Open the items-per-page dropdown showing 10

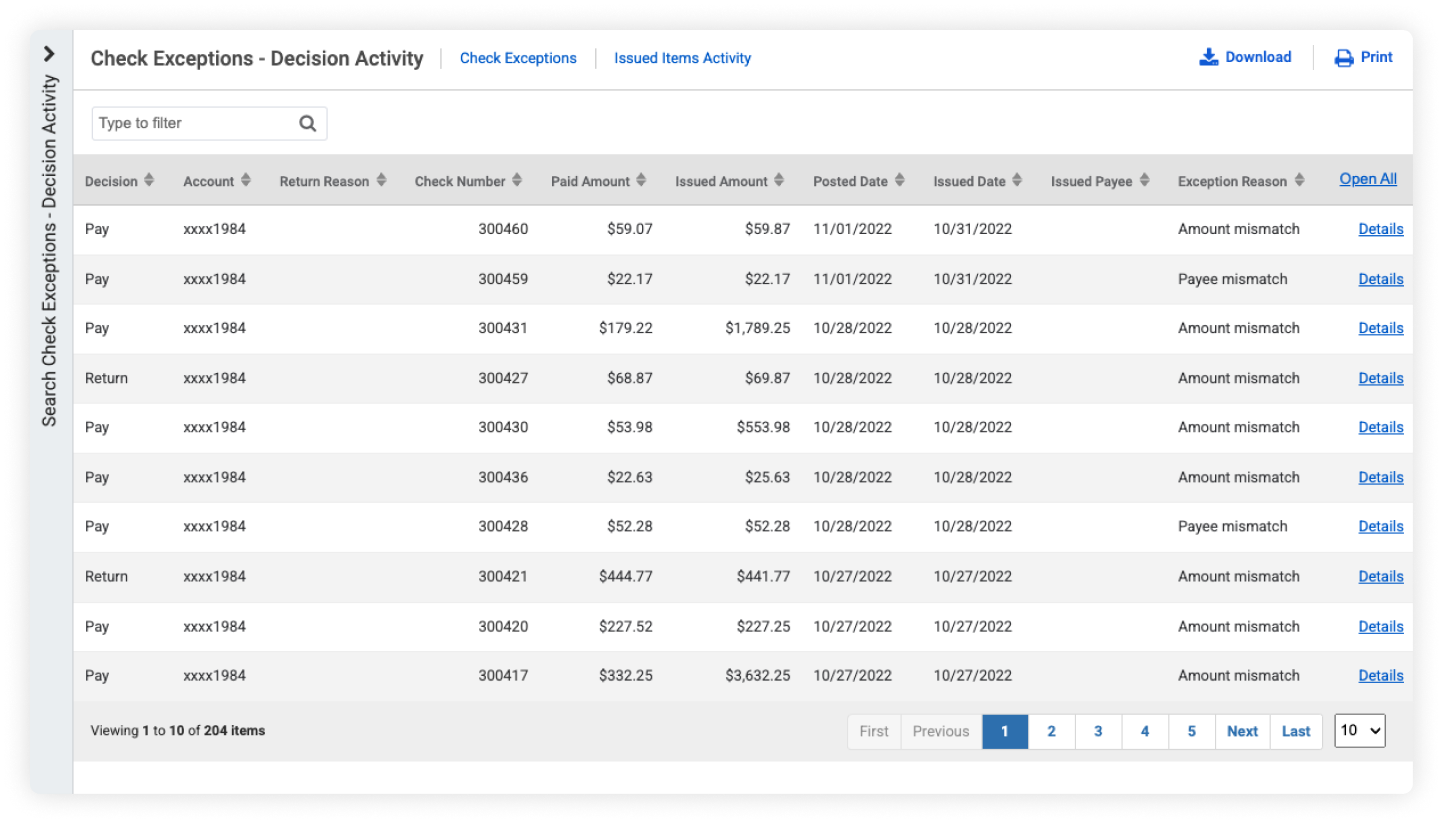click(x=1359, y=731)
